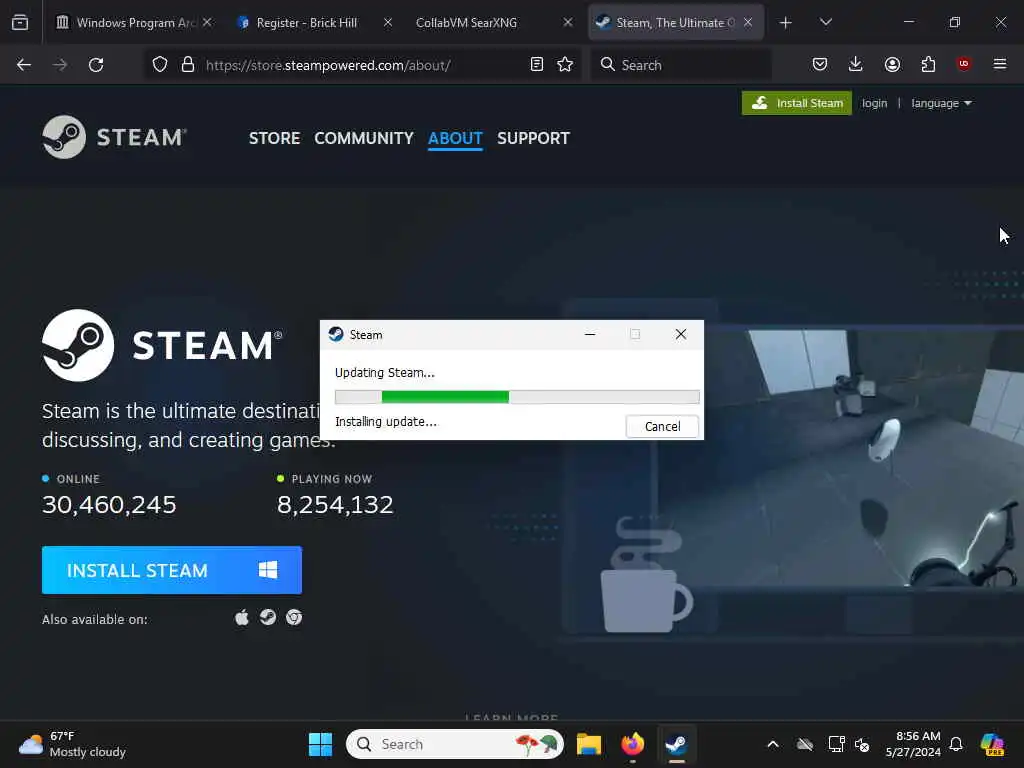Show hidden system tray icons
The height and width of the screenshot is (768, 1024).
click(773, 744)
